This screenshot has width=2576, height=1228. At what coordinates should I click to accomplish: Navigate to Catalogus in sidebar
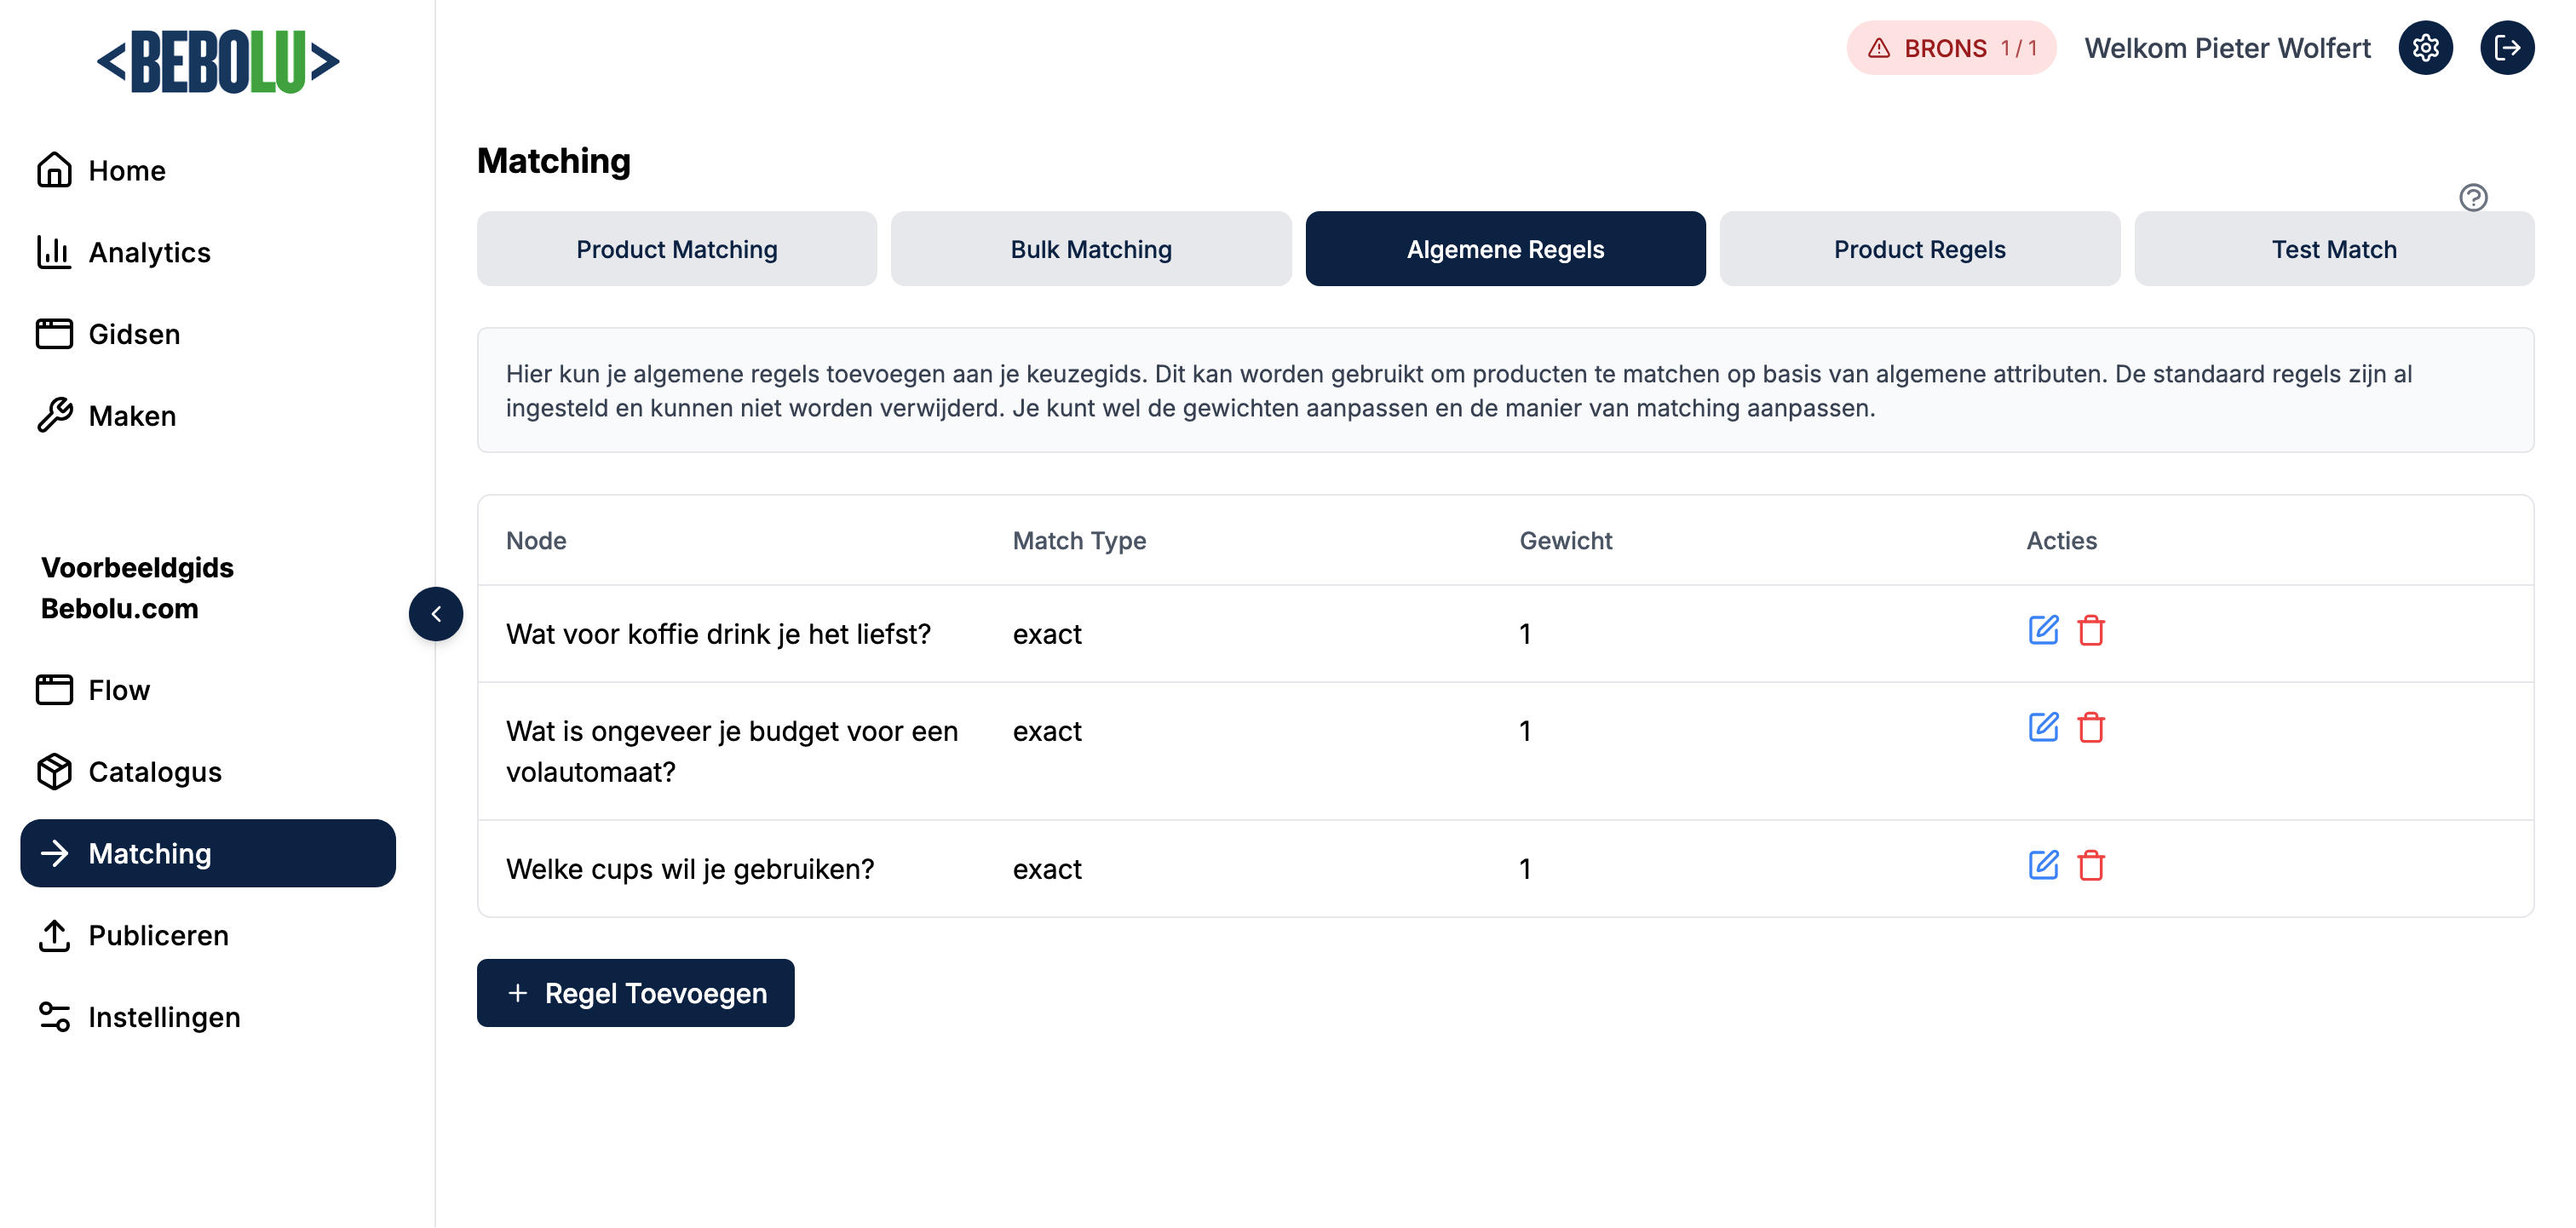(x=154, y=772)
